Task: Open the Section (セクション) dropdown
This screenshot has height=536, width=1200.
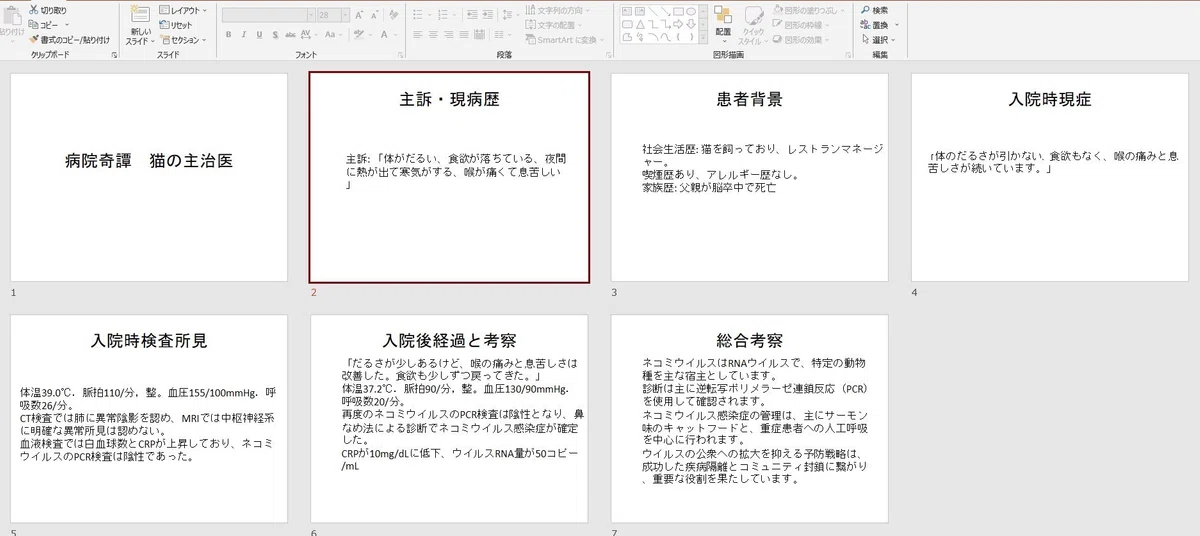Action: pos(183,39)
